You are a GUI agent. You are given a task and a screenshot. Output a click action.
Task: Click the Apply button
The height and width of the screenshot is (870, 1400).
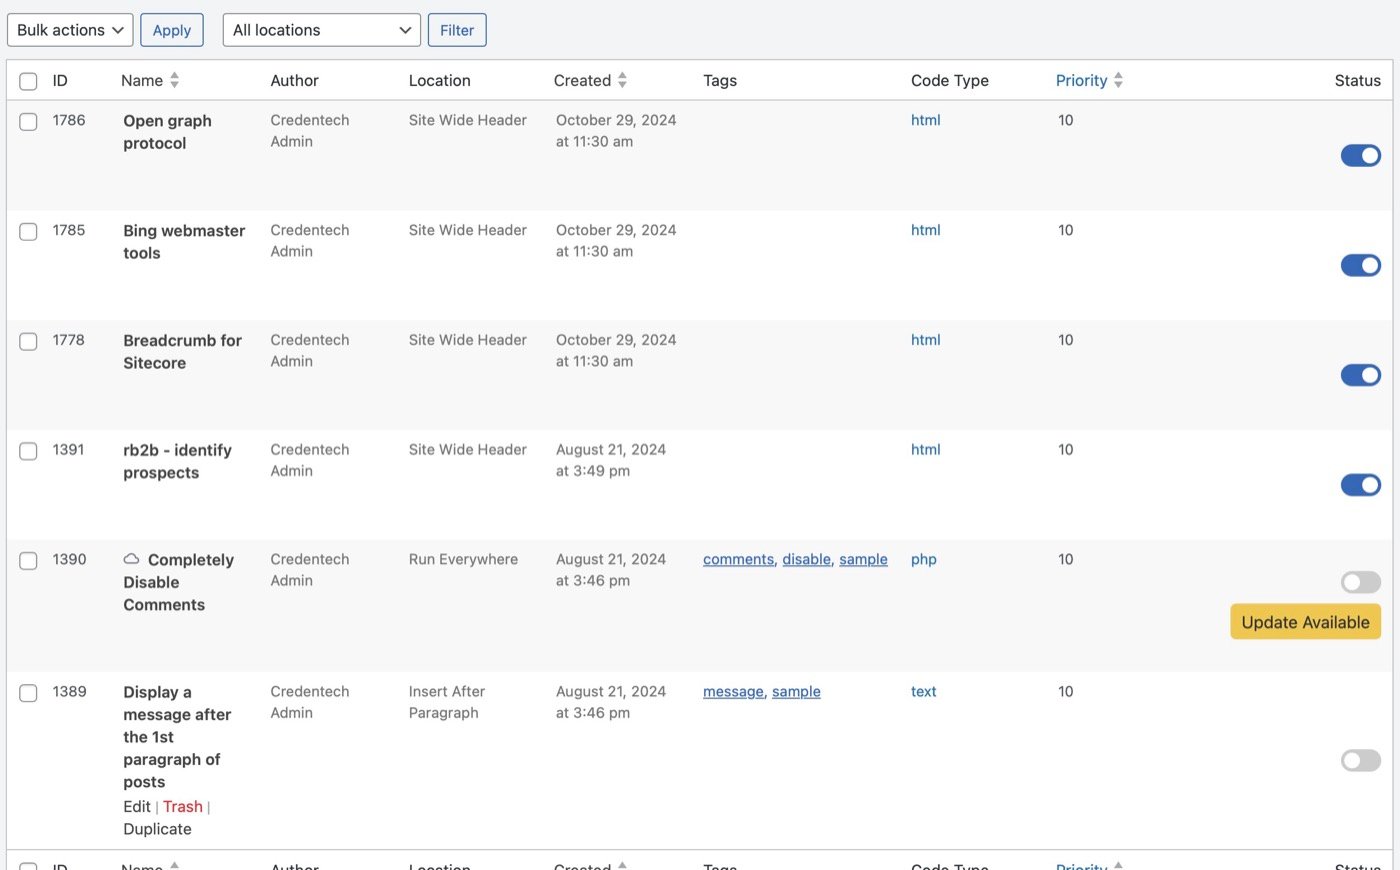pos(172,30)
